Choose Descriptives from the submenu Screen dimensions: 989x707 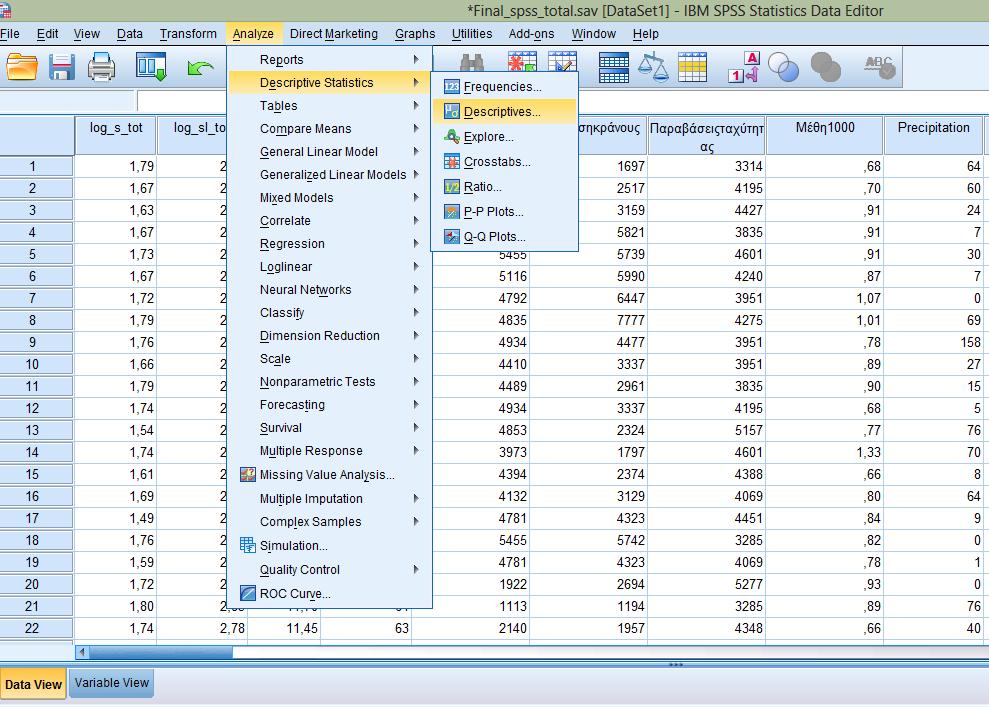click(503, 112)
